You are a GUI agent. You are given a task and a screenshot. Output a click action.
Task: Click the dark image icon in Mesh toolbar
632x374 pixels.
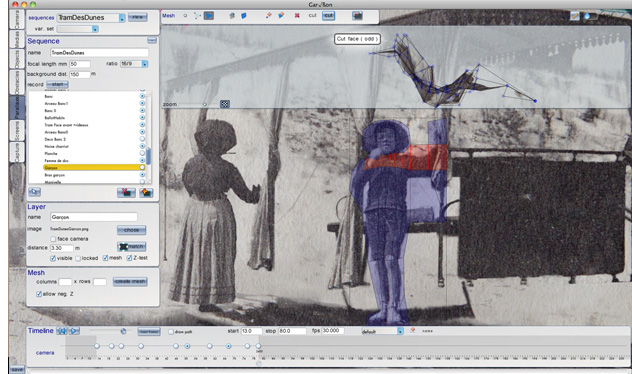pyautogui.click(x=358, y=16)
